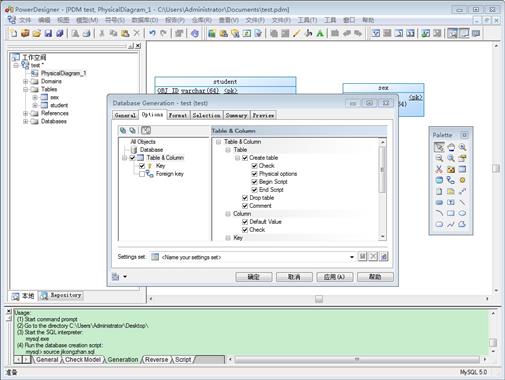This screenshot has height=380, width=505.
Task: Click the 帮助 (Help) button
Action: click(375, 277)
